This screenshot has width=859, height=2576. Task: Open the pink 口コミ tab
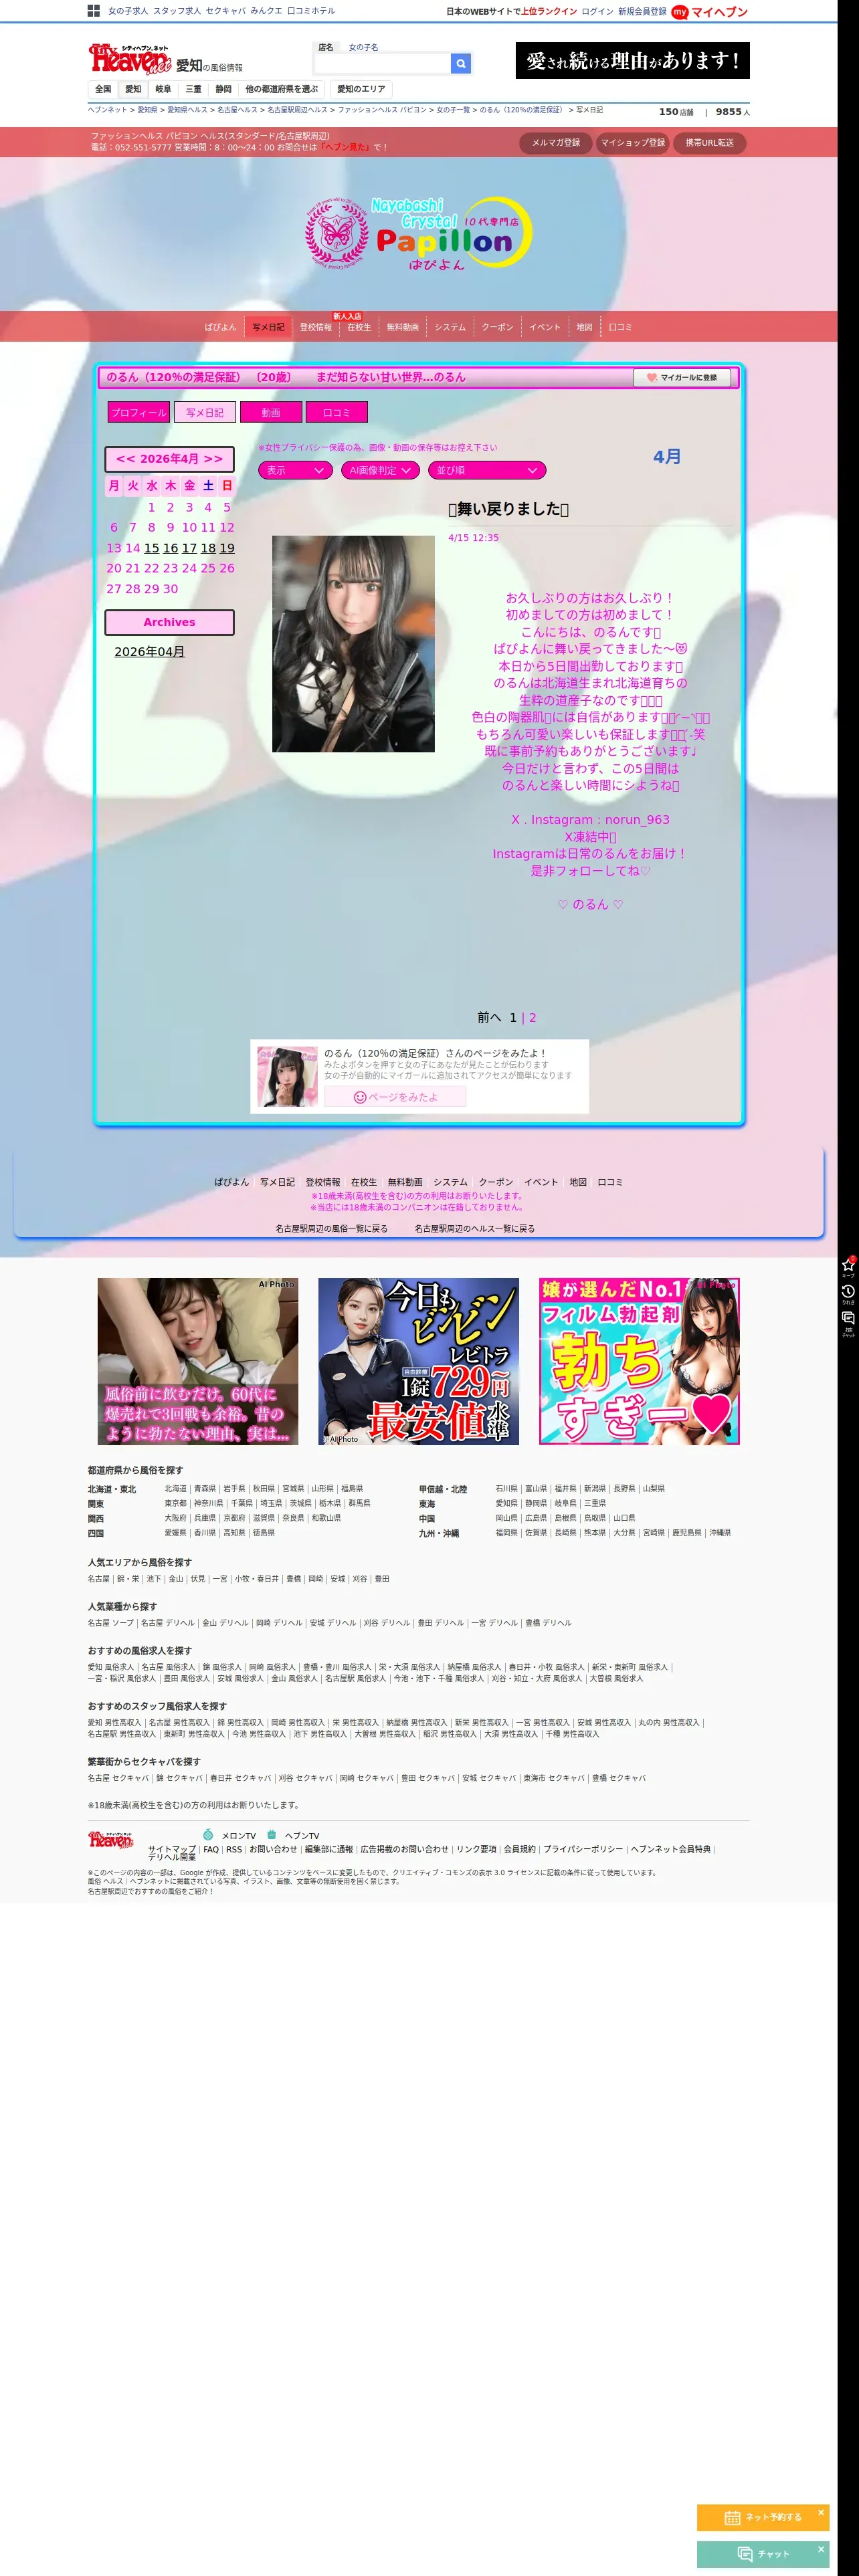click(337, 412)
